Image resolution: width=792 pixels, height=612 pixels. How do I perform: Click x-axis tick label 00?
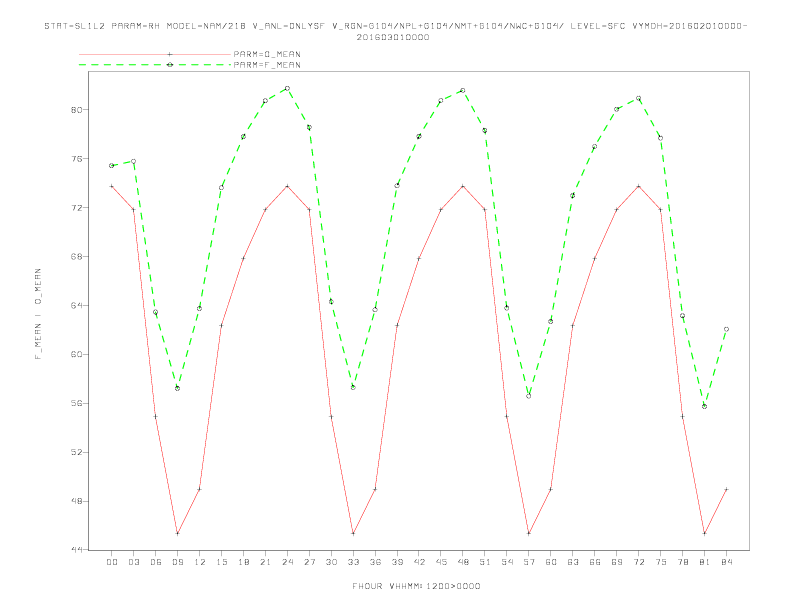(112, 562)
